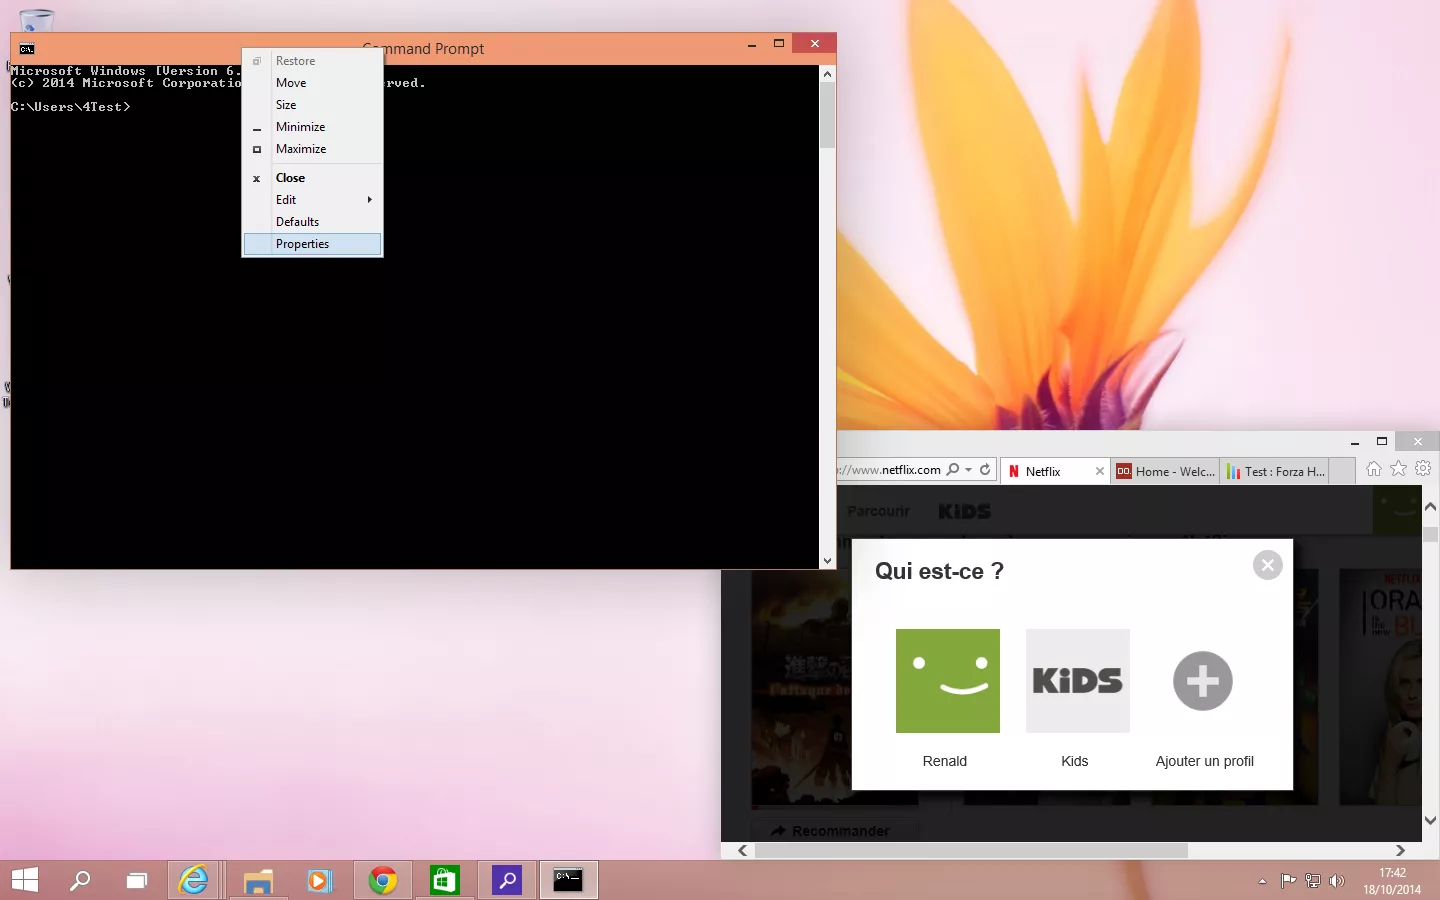Open the Command Prompt system menu icon
The image size is (1440, 900).
(x=27, y=48)
